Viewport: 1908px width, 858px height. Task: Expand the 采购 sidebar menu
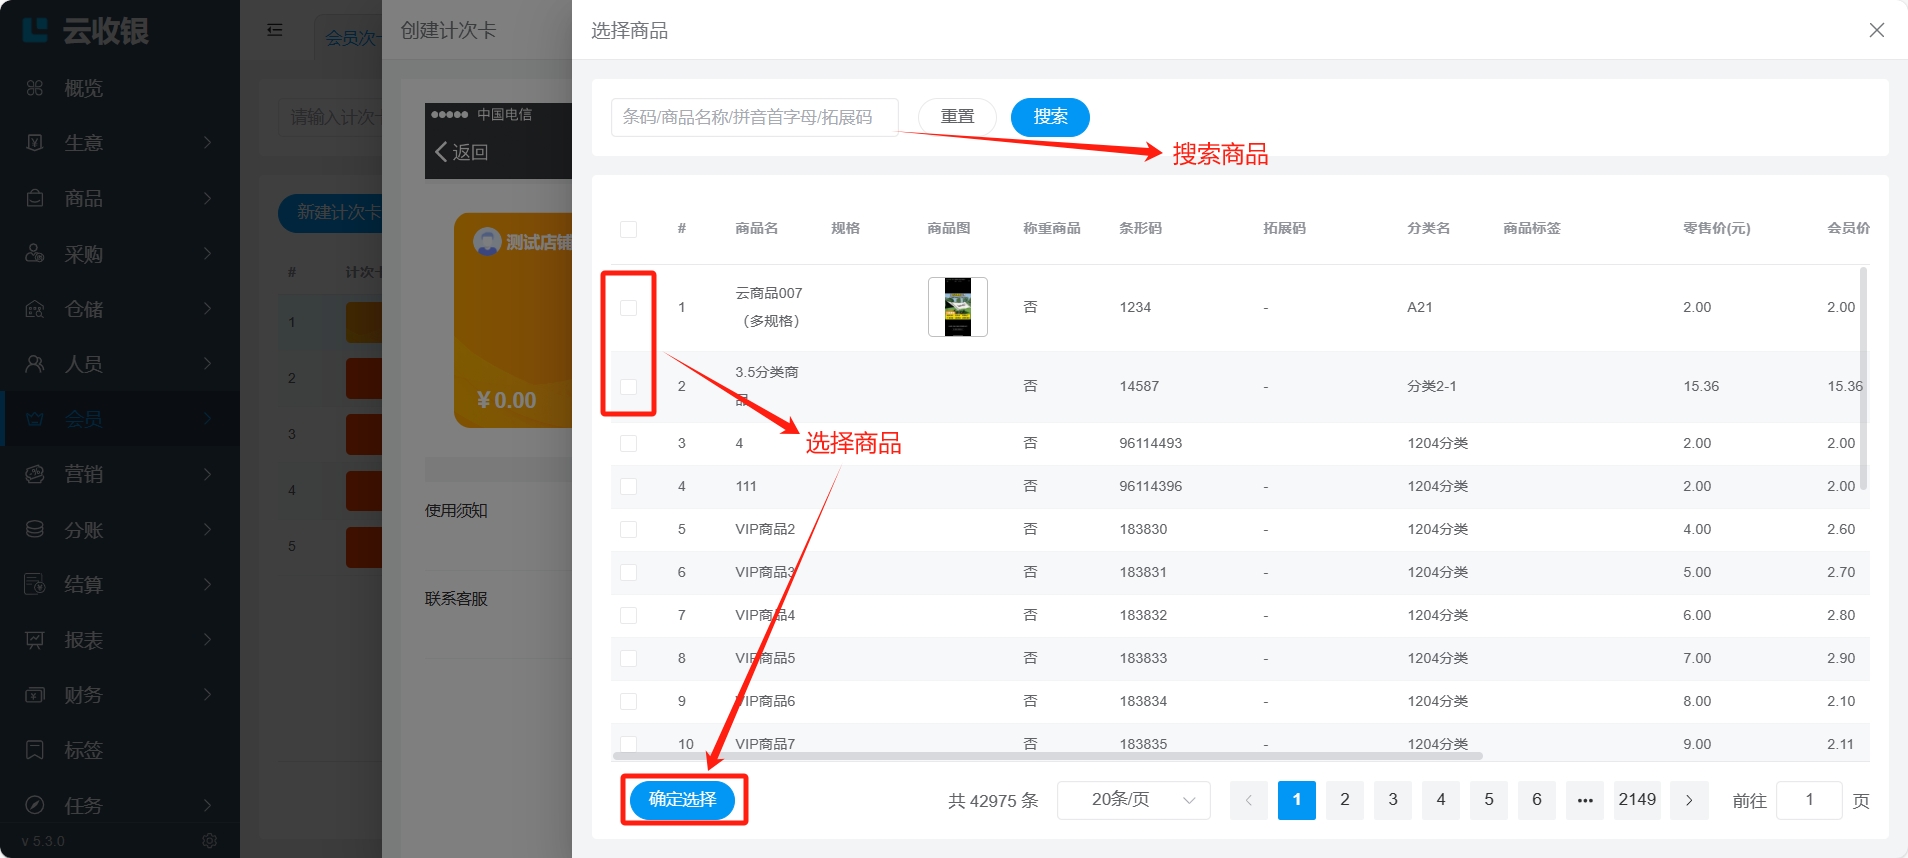120,254
